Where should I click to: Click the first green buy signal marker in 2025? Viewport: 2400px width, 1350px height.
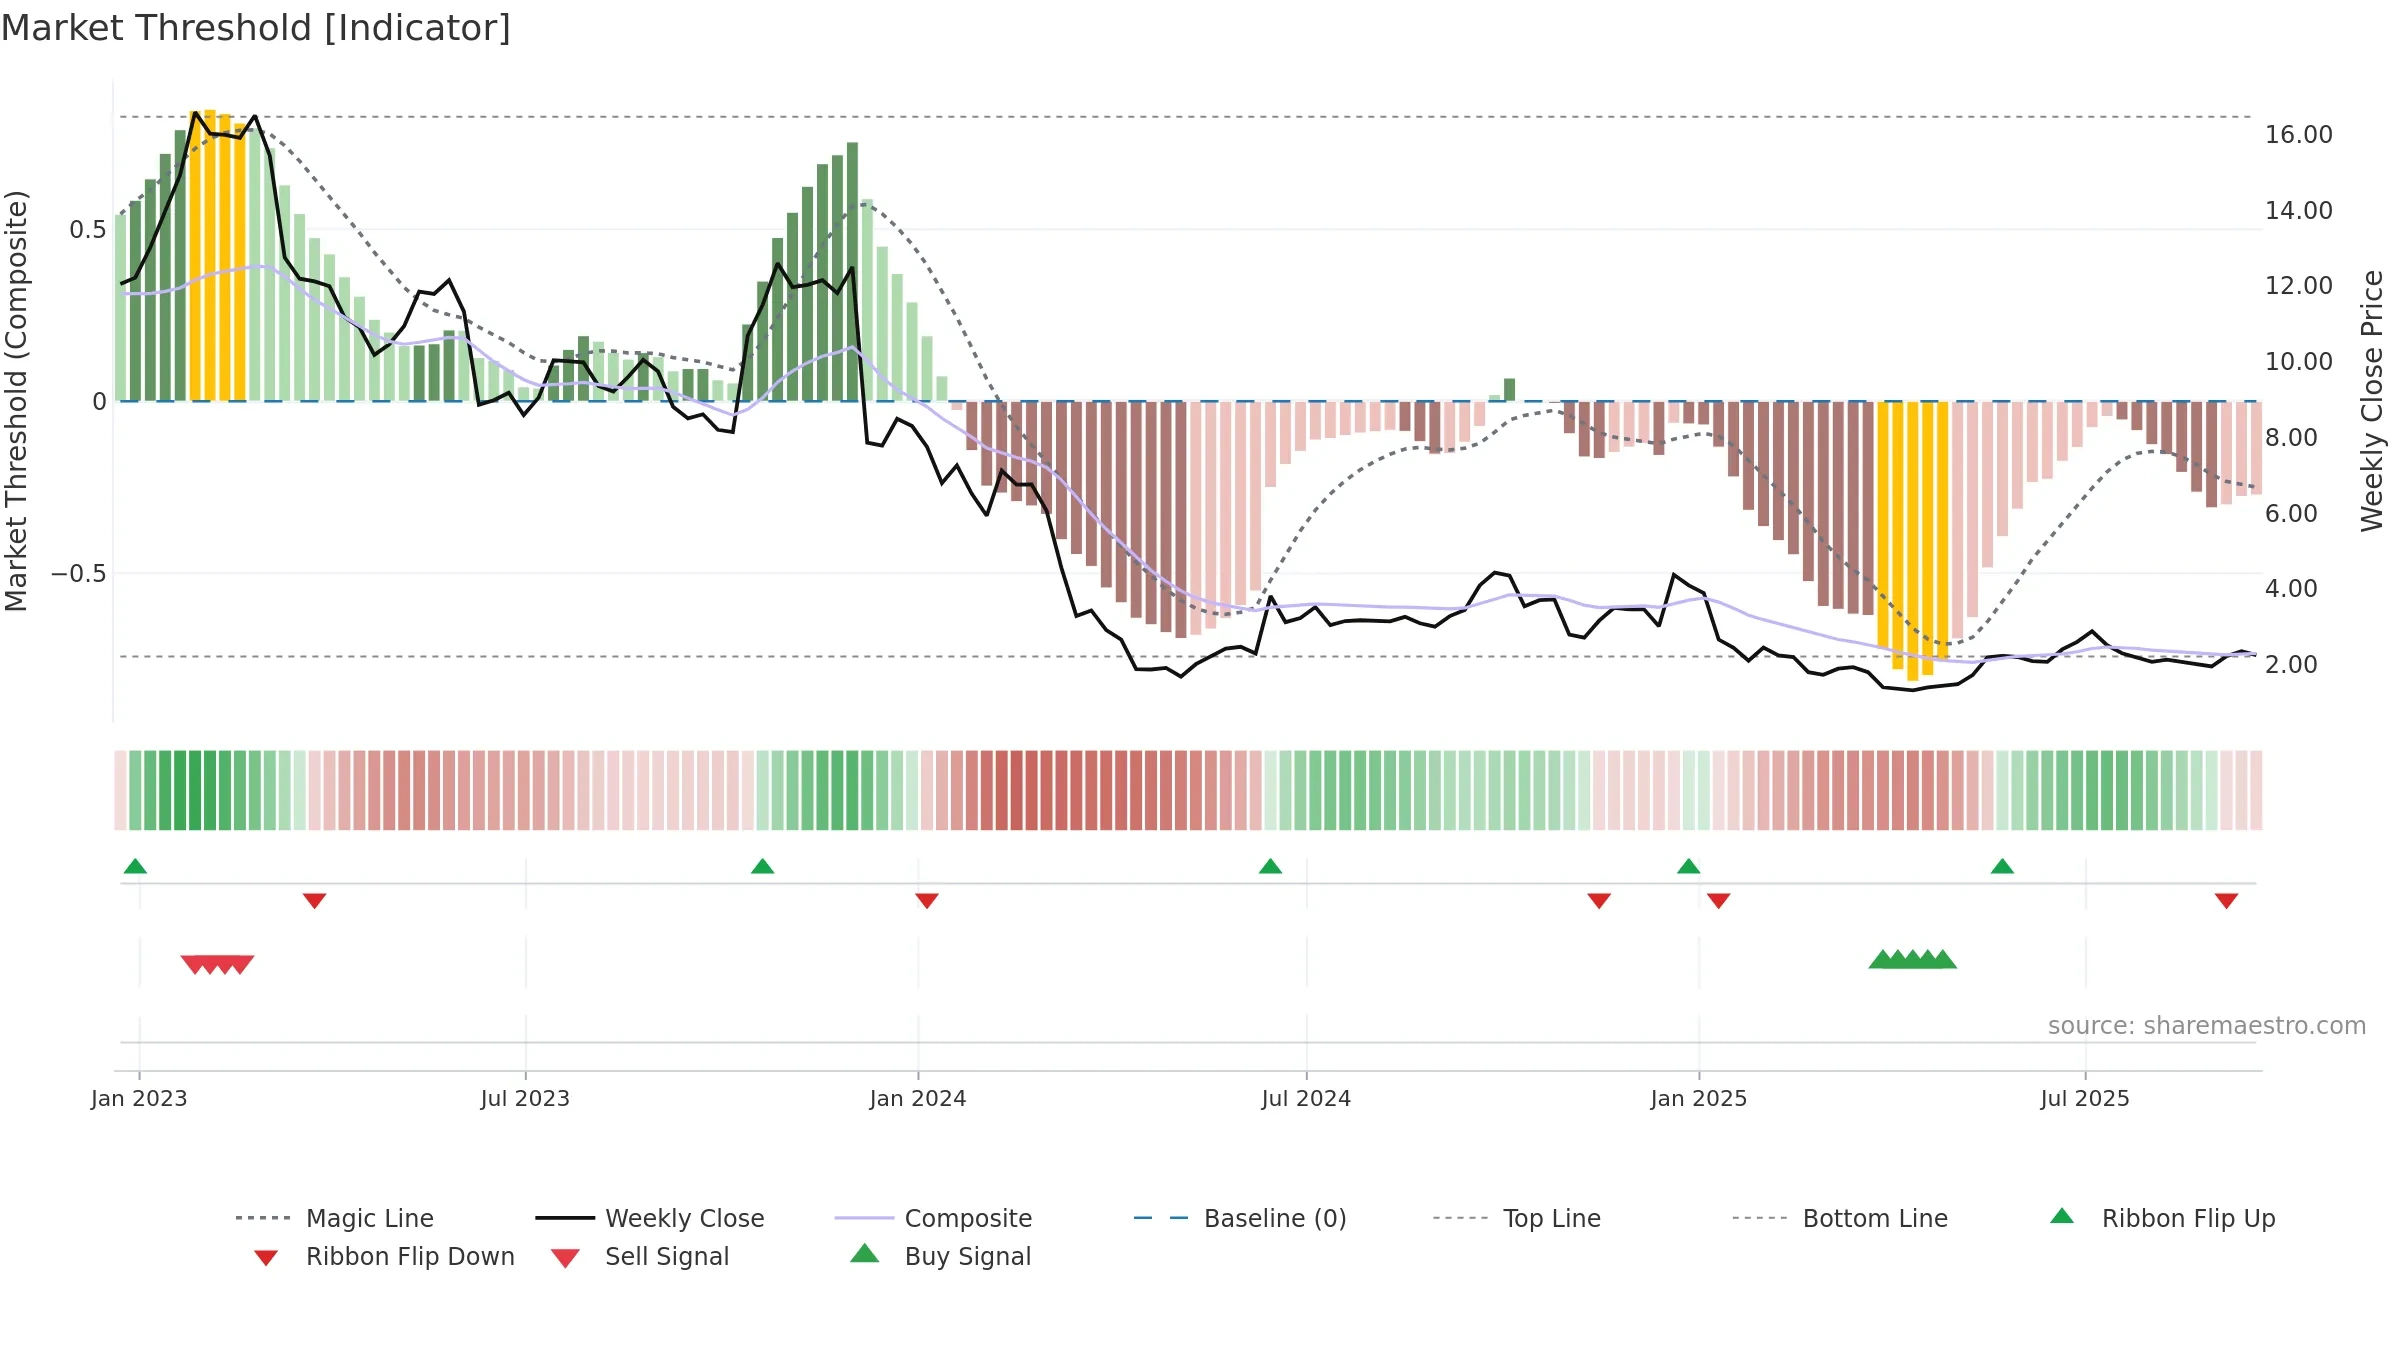click(1881, 959)
